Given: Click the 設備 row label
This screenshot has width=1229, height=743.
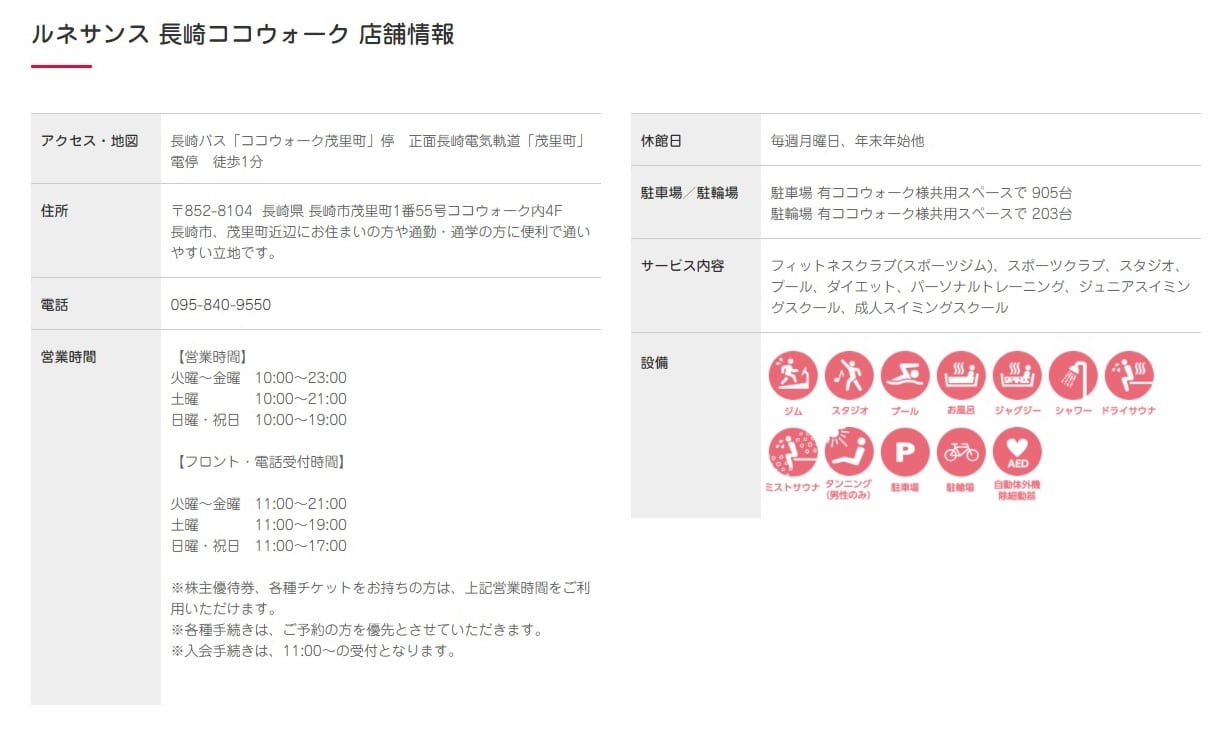Looking at the screenshot, I should pos(654,362).
